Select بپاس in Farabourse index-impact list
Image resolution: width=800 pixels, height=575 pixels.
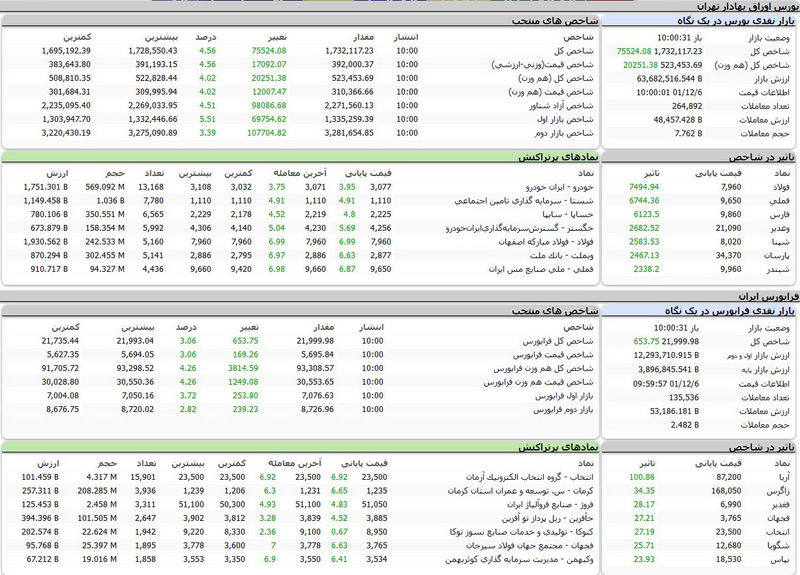pos(780,560)
